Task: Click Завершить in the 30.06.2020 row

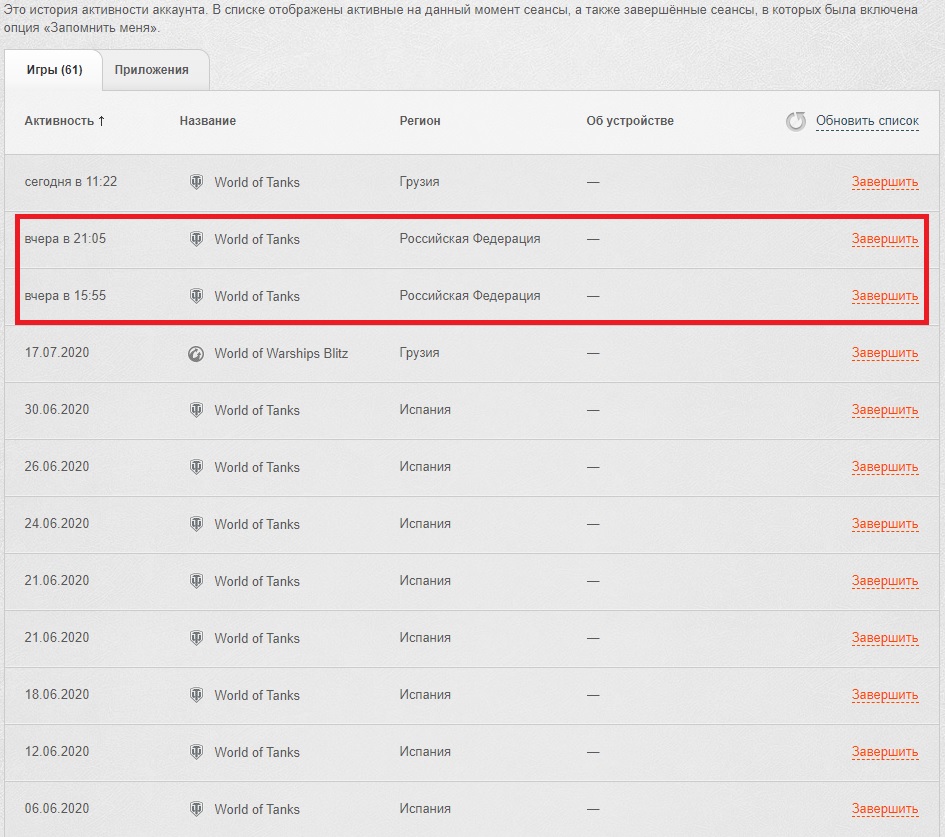Action: point(885,410)
